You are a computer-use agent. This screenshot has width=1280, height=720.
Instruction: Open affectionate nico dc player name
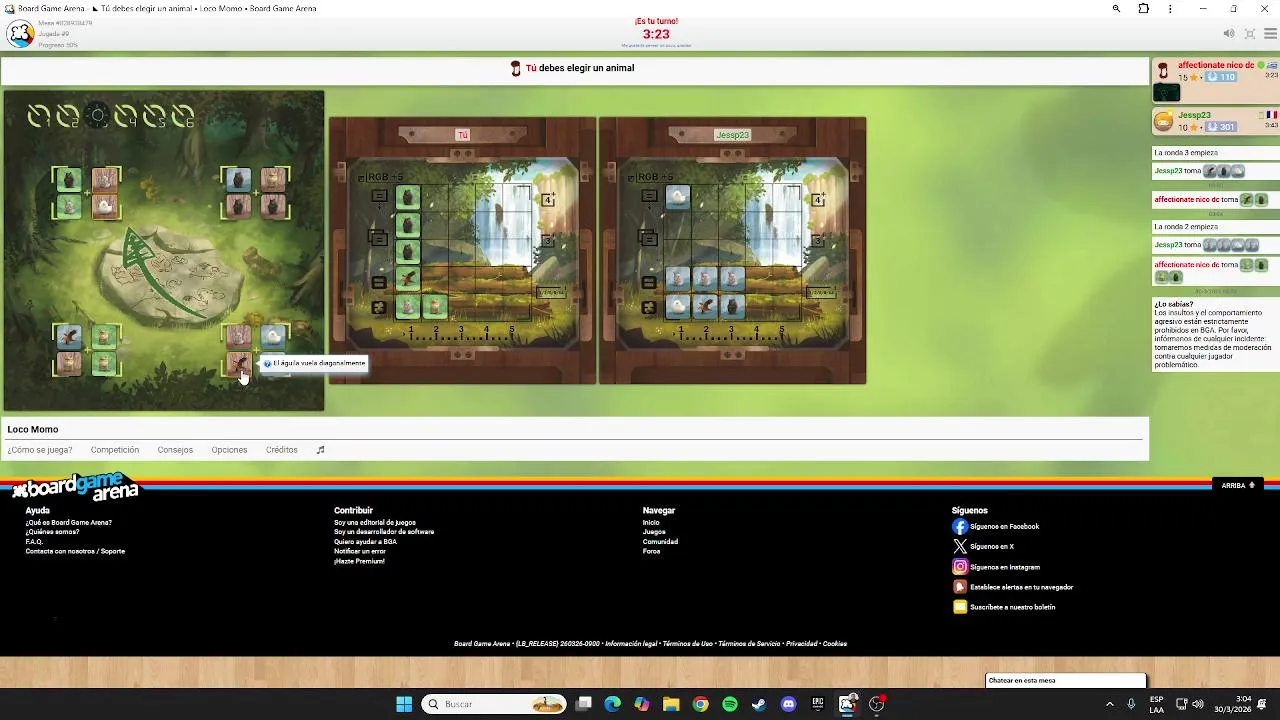1216,65
